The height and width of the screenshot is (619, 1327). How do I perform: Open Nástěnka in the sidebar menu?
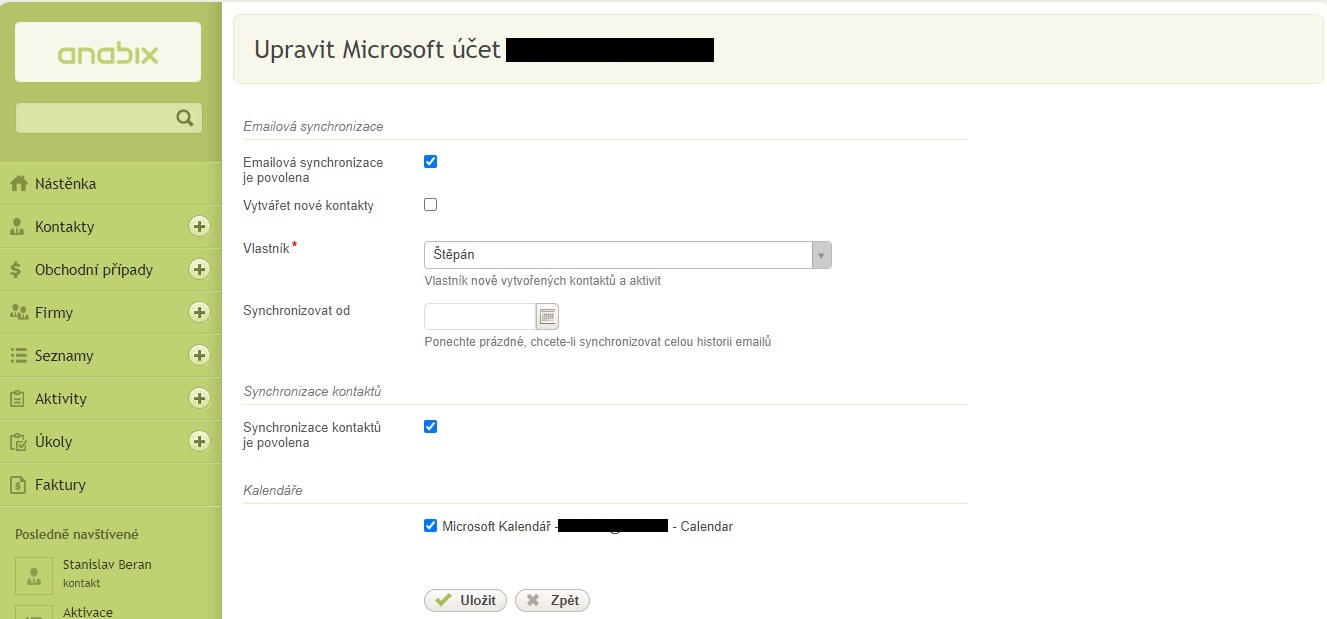[65, 184]
